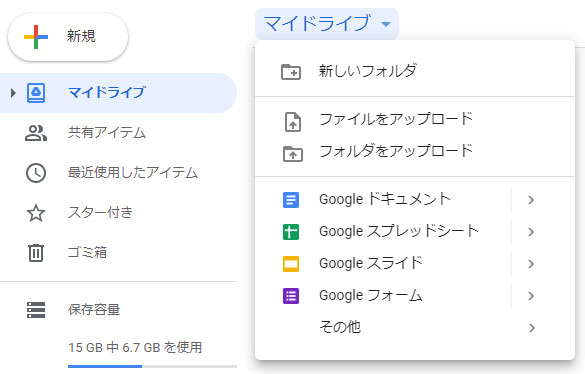Expand the マイドライブ tree triangle in sidebar

pyautogui.click(x=13, y=93)
